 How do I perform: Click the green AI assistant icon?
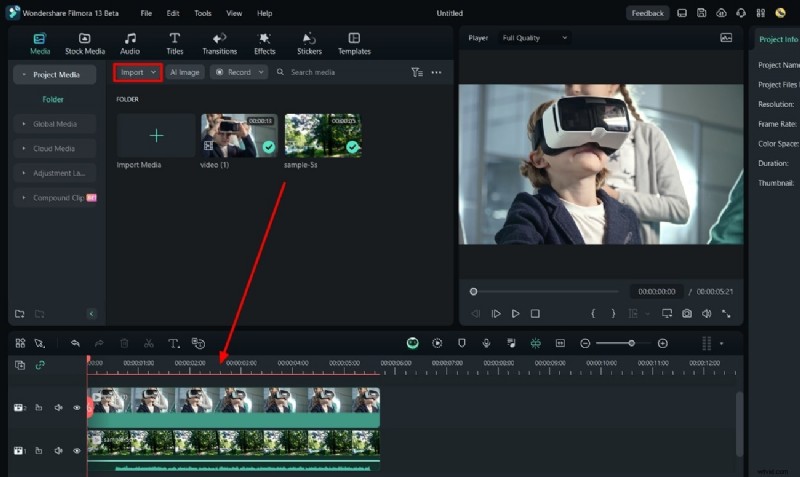click(412, 343)
